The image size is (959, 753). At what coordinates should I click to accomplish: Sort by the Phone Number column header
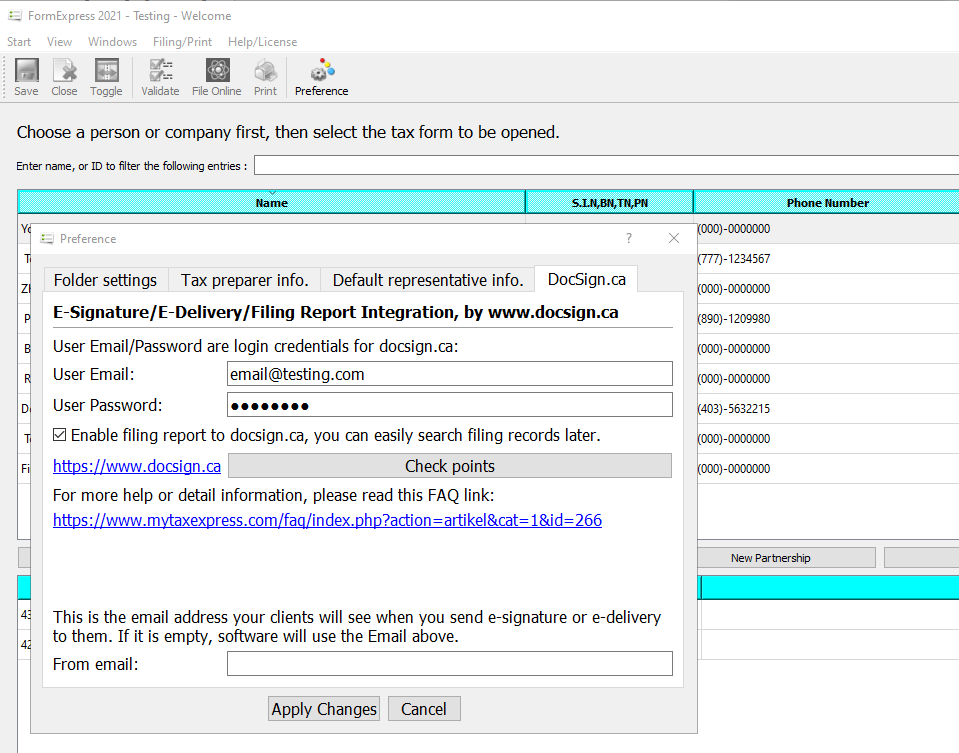827,202
